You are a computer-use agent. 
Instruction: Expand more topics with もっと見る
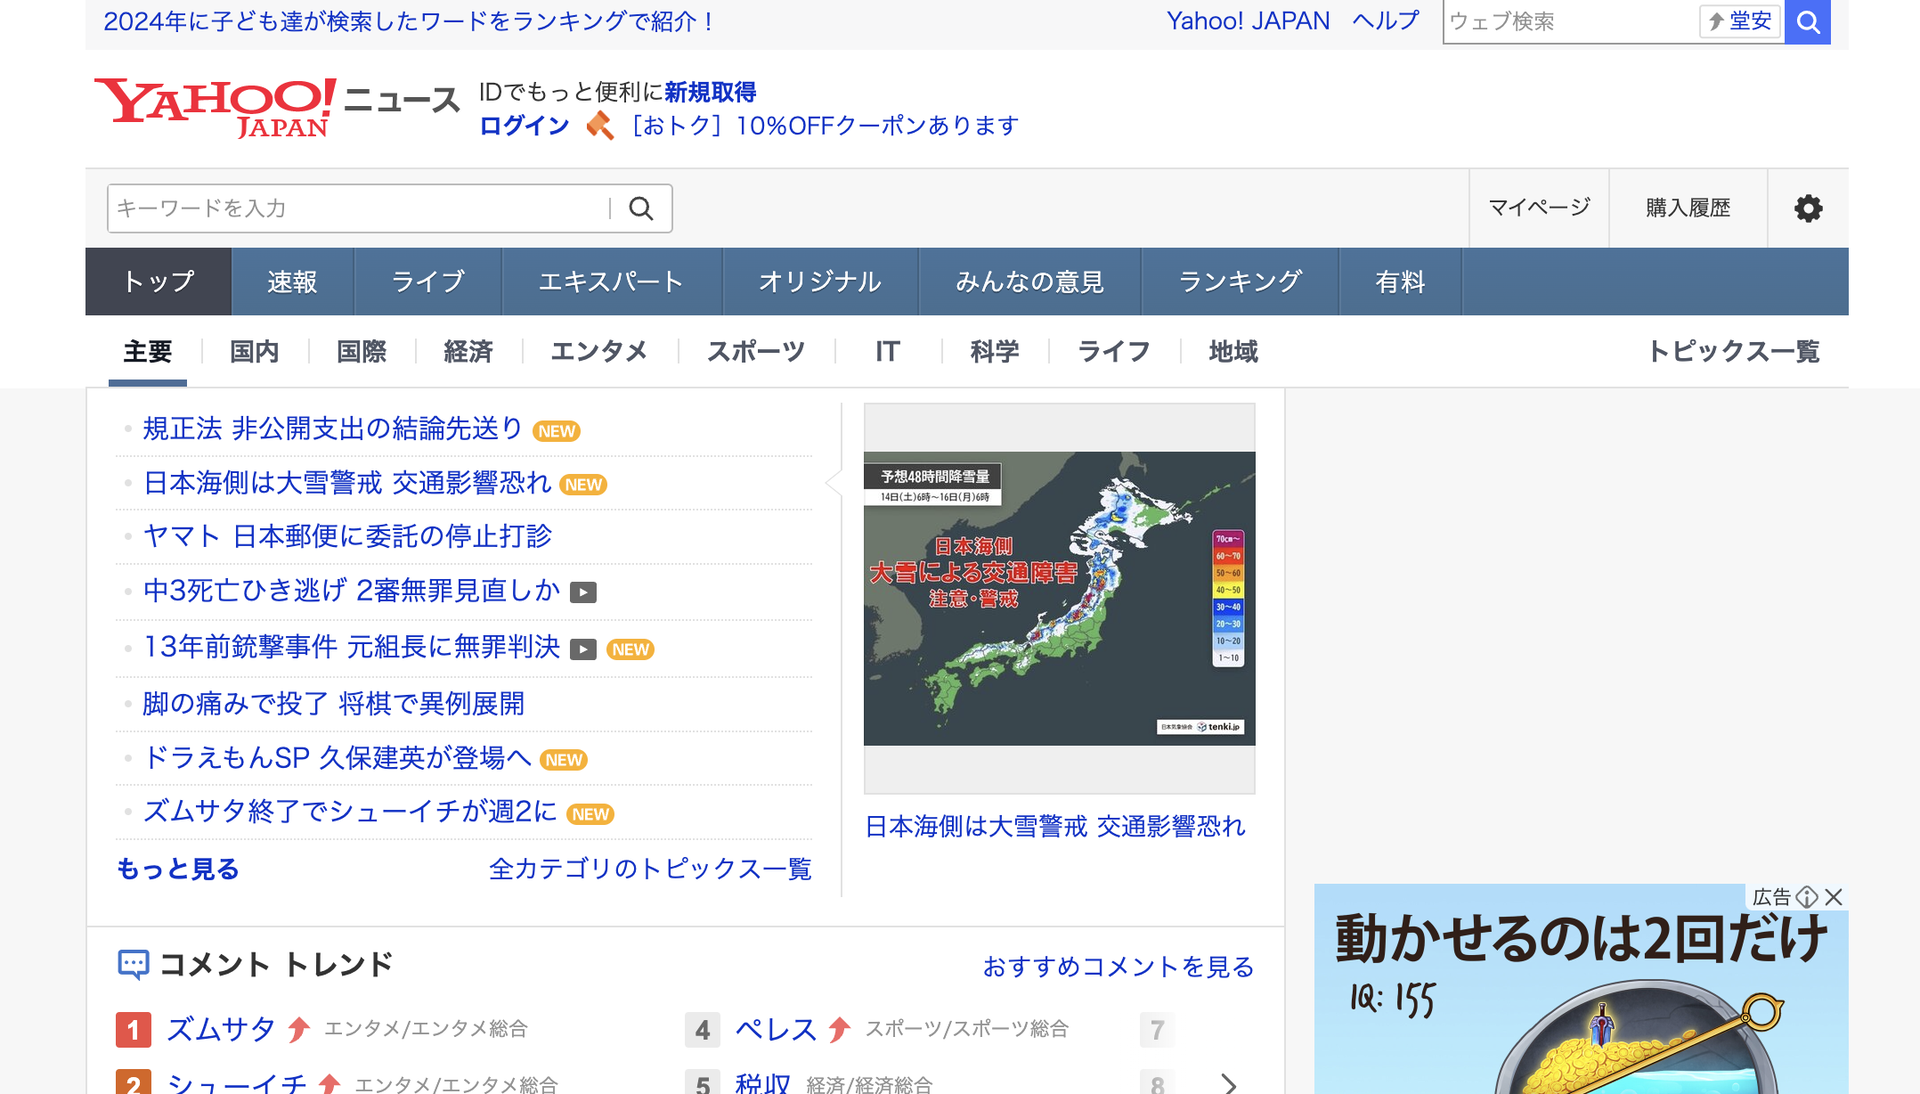pyautogui.click(x=178, y=869)
